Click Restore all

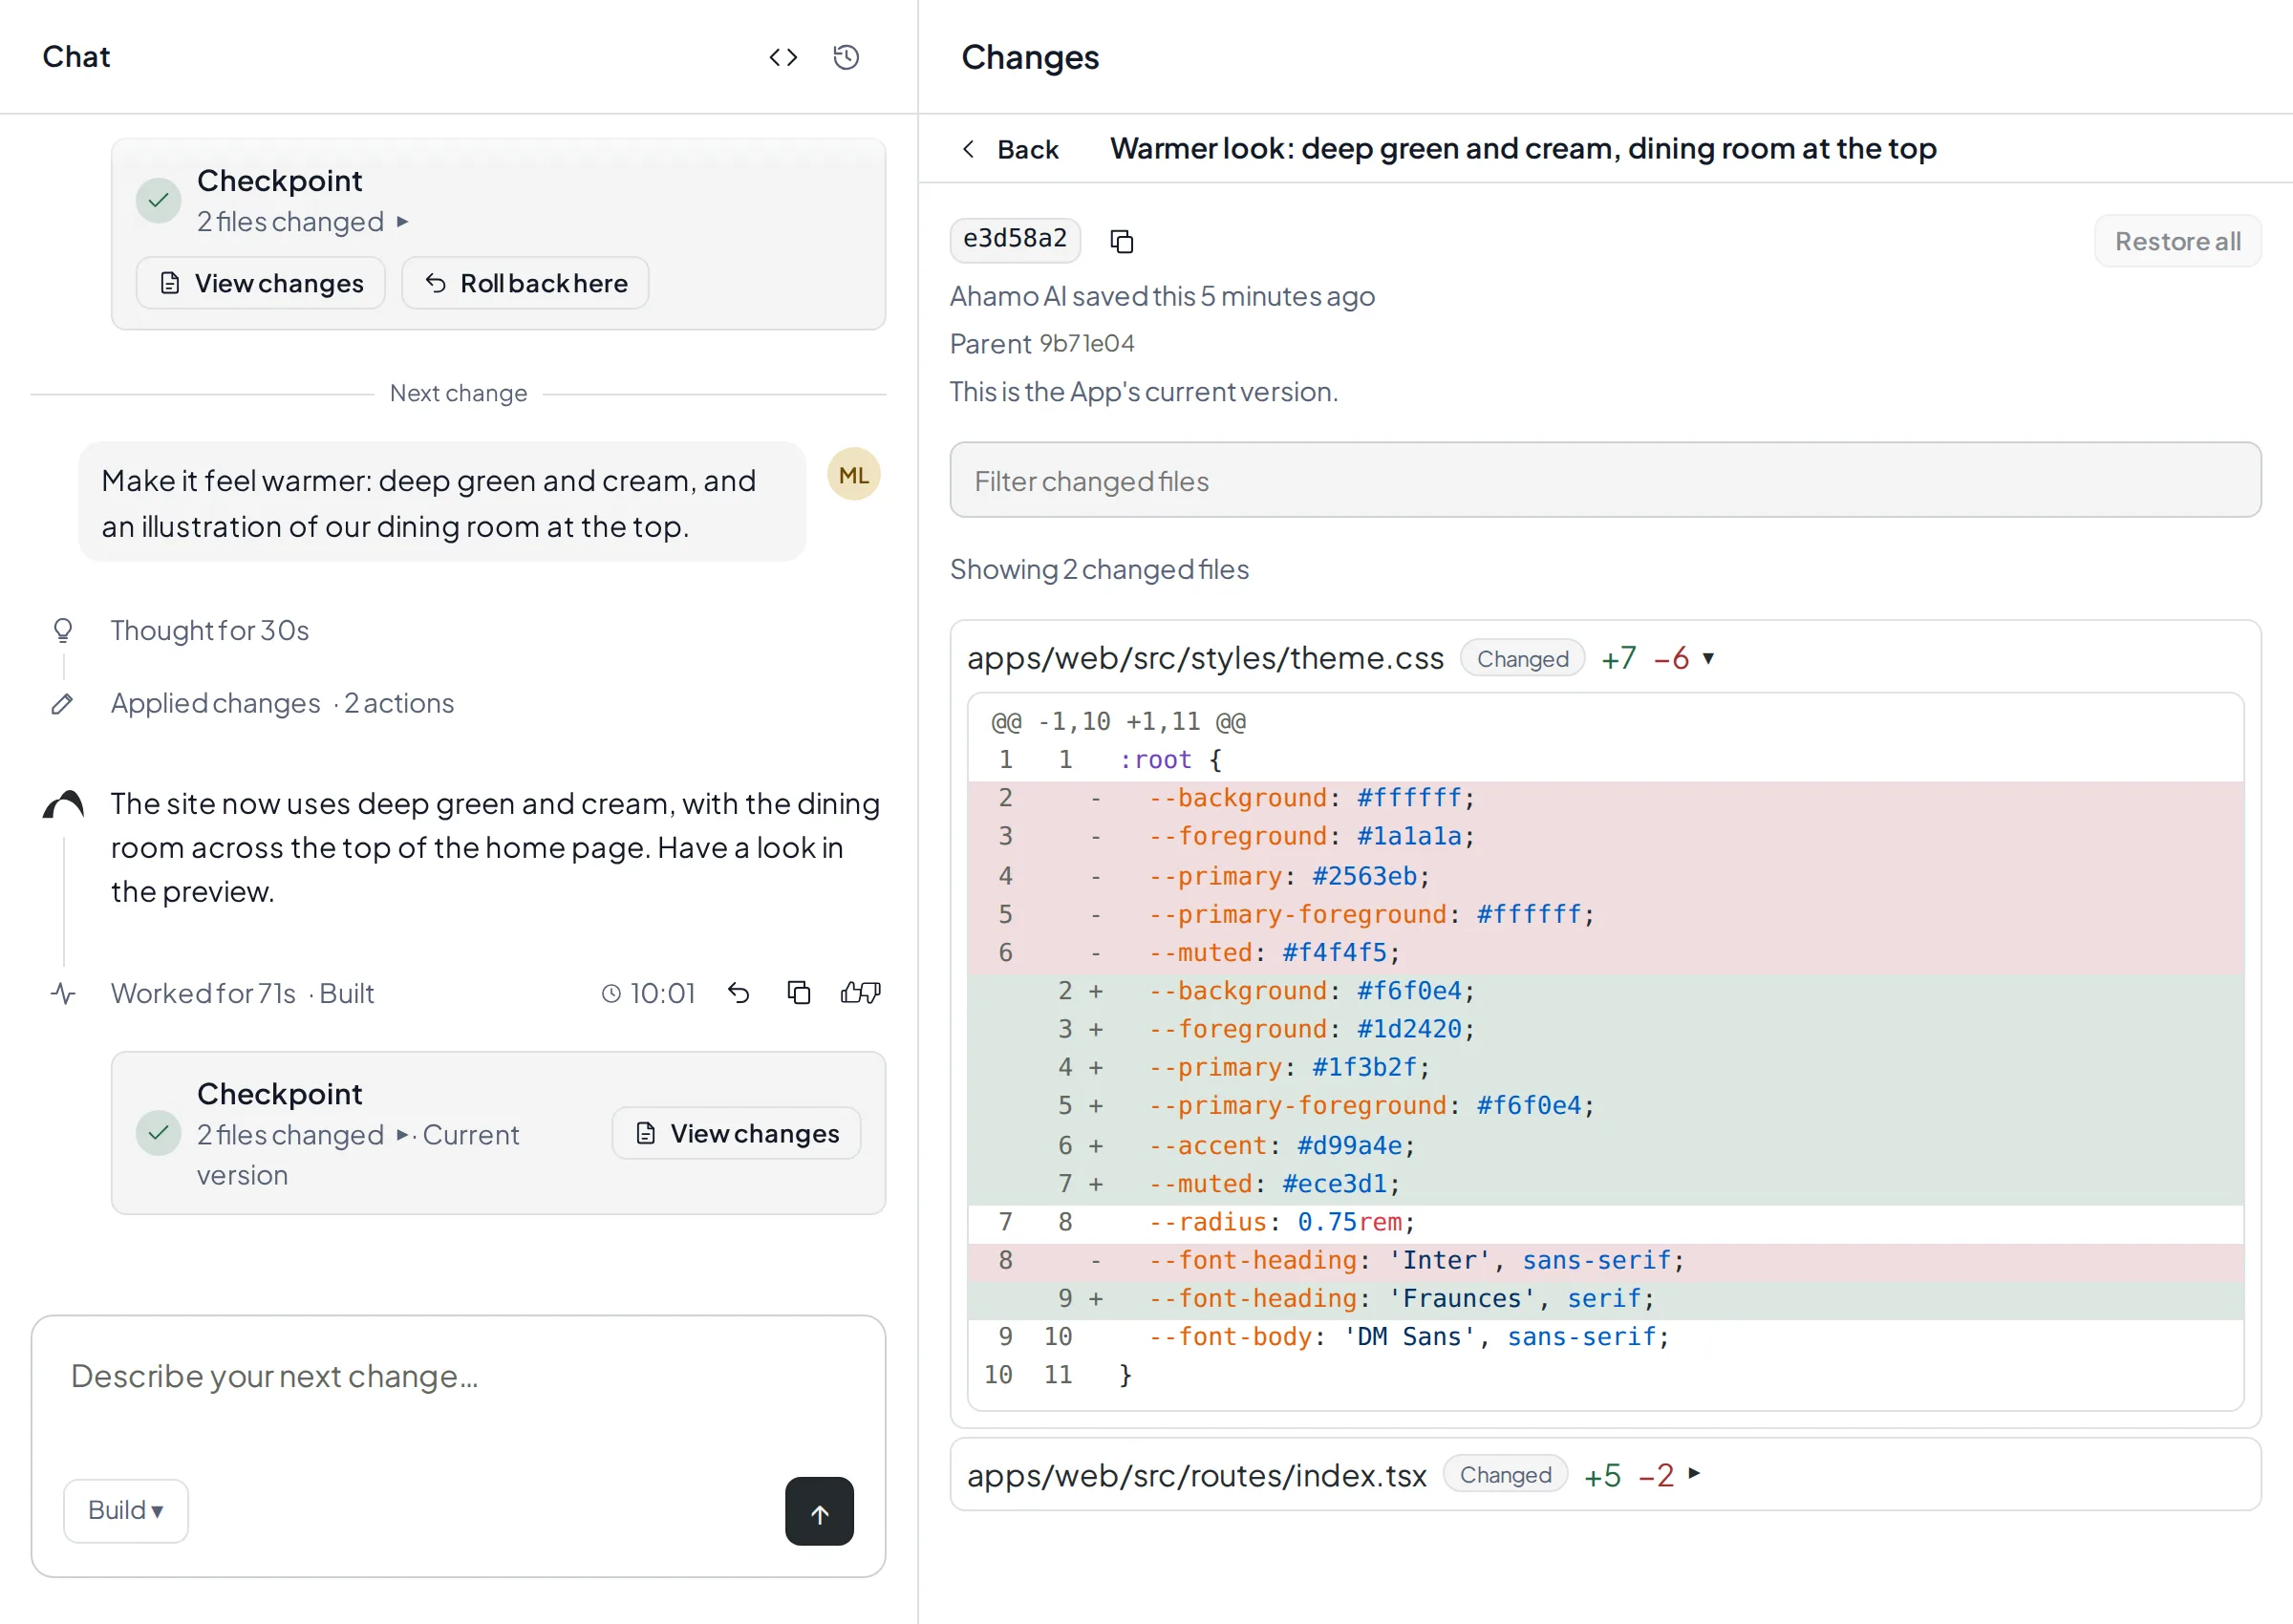(2177, 241)
